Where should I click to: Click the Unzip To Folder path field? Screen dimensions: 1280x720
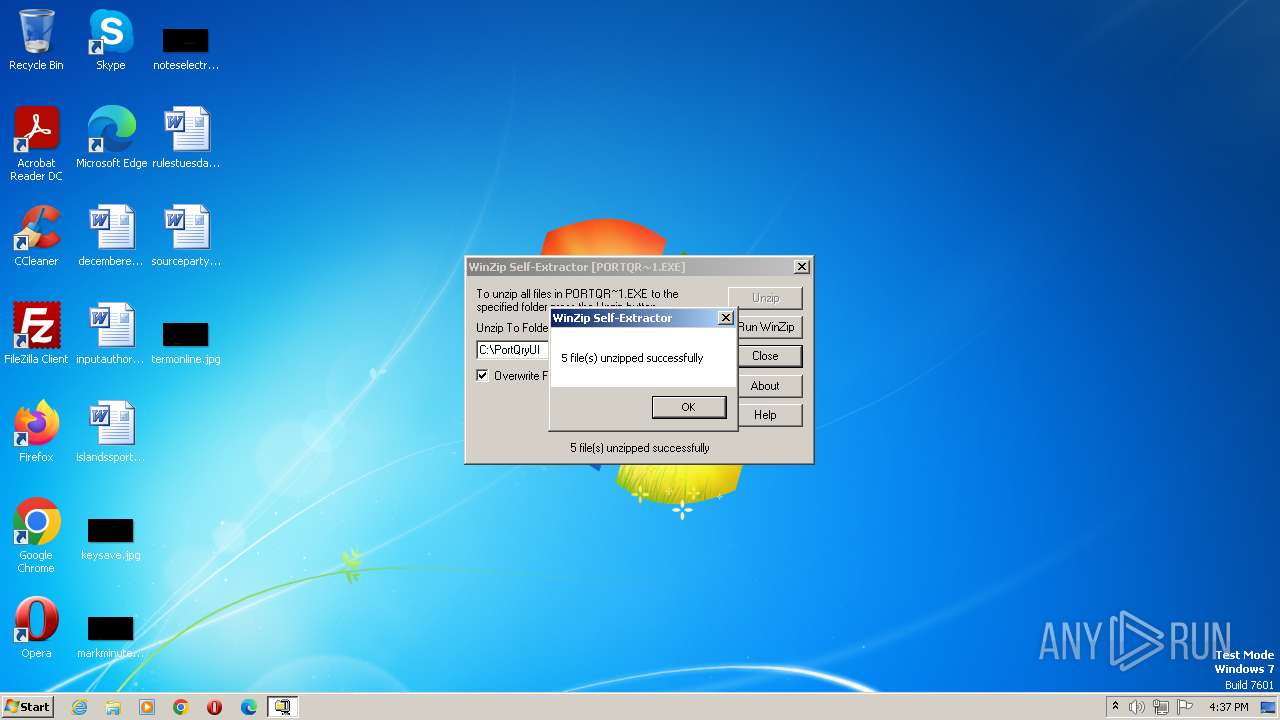pos(513,350)
